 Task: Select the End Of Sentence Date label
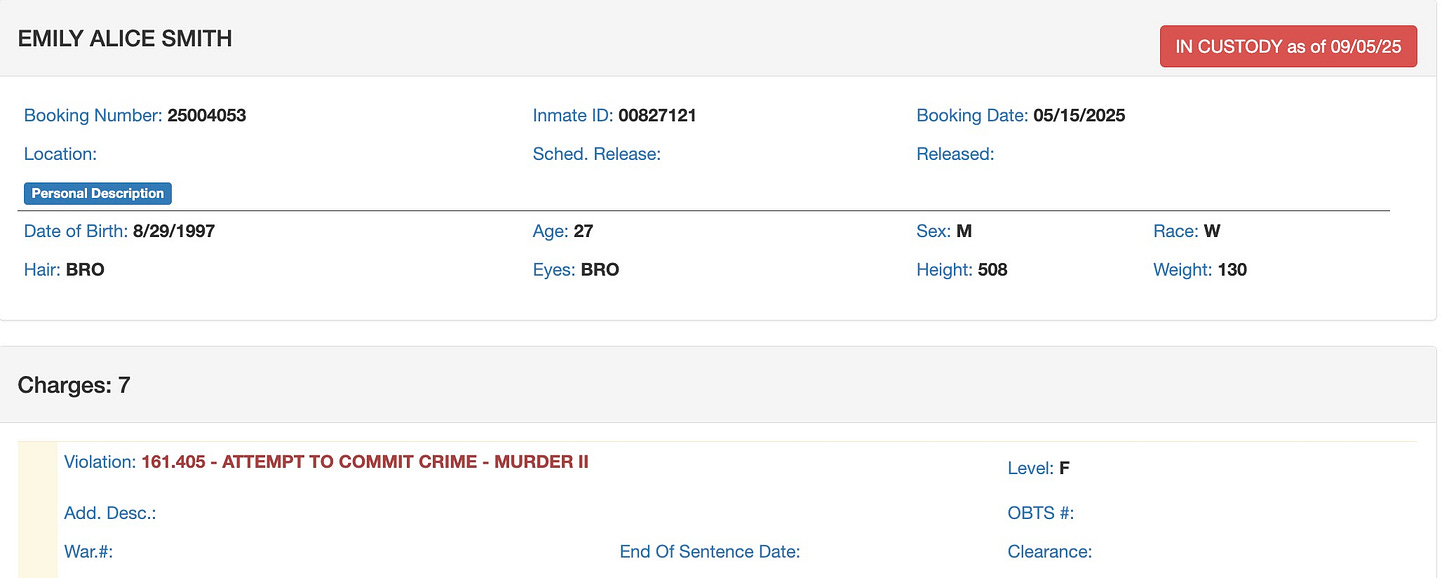[710, 551]
